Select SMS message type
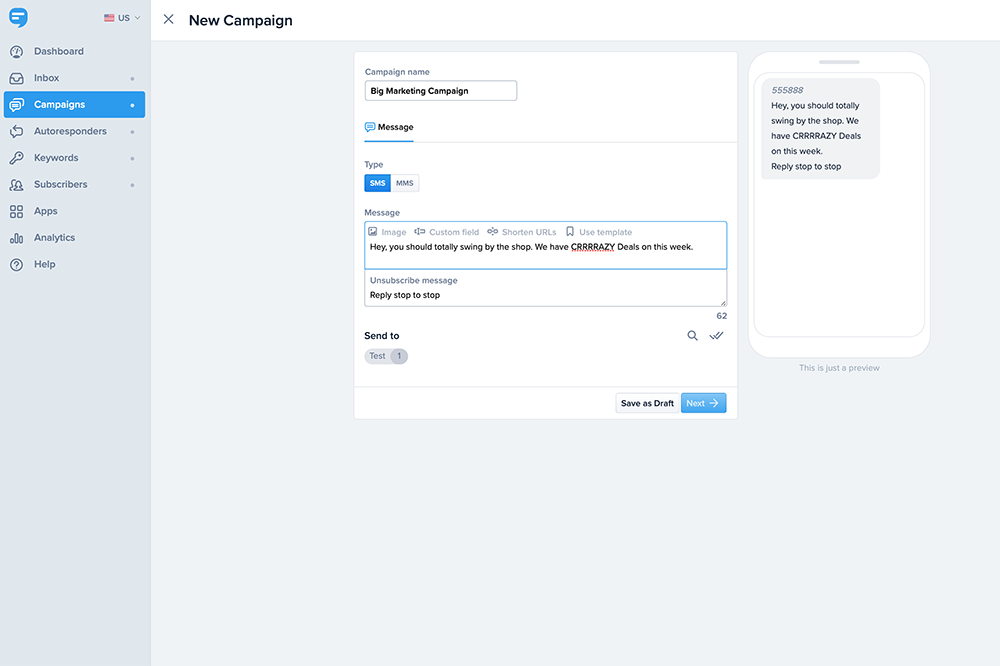The image size is (1000, 666). click(378, 183)
